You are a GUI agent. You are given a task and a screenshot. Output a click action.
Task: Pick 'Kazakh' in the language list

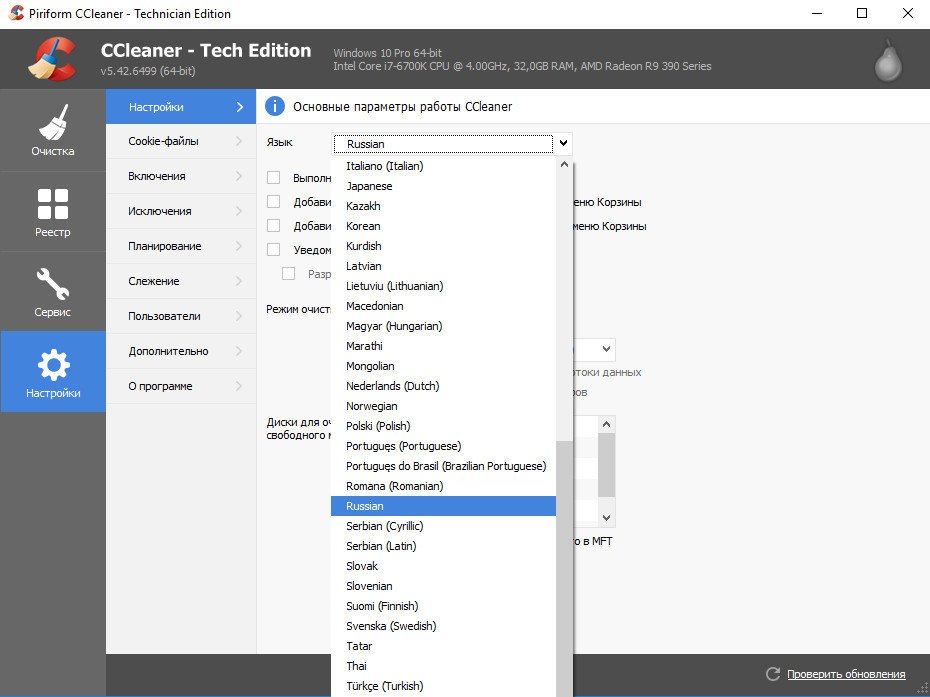coord(444,206)
